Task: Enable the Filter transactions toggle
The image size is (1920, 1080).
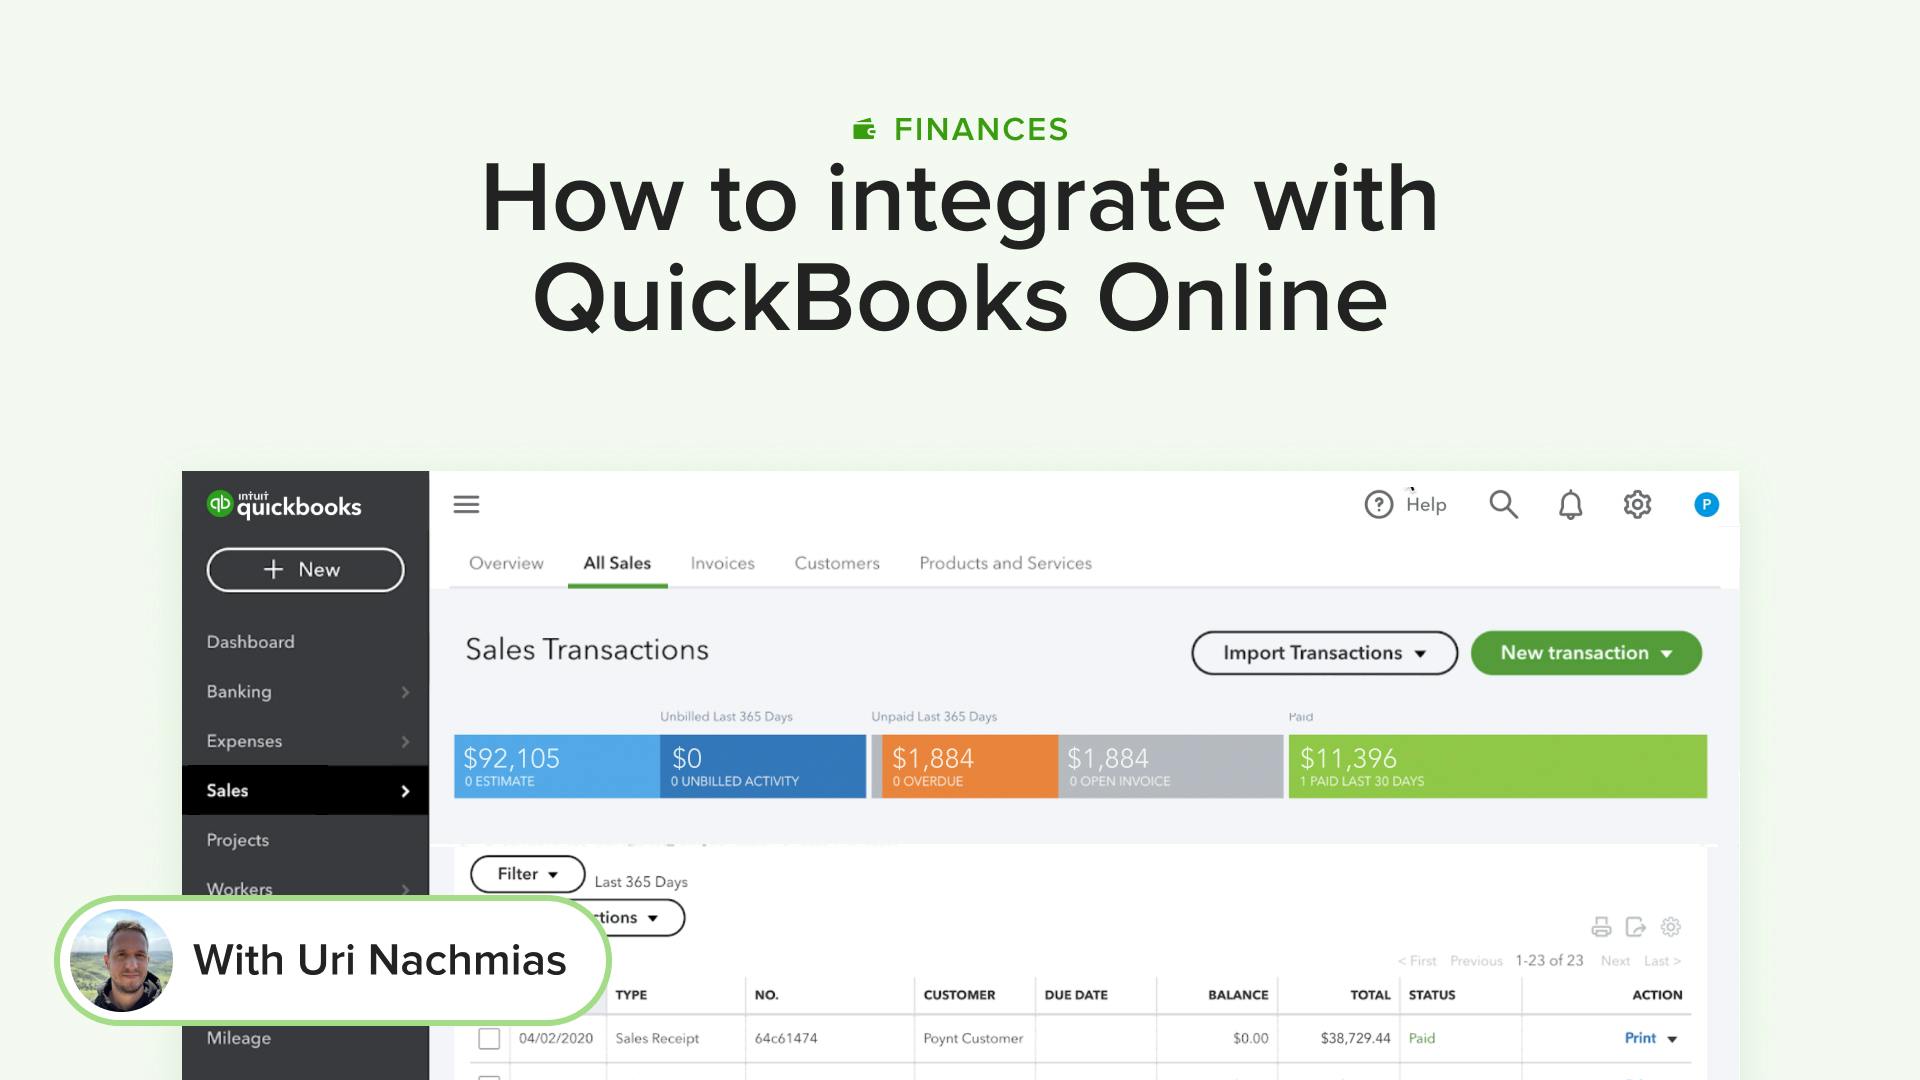Action: [524, 872]
